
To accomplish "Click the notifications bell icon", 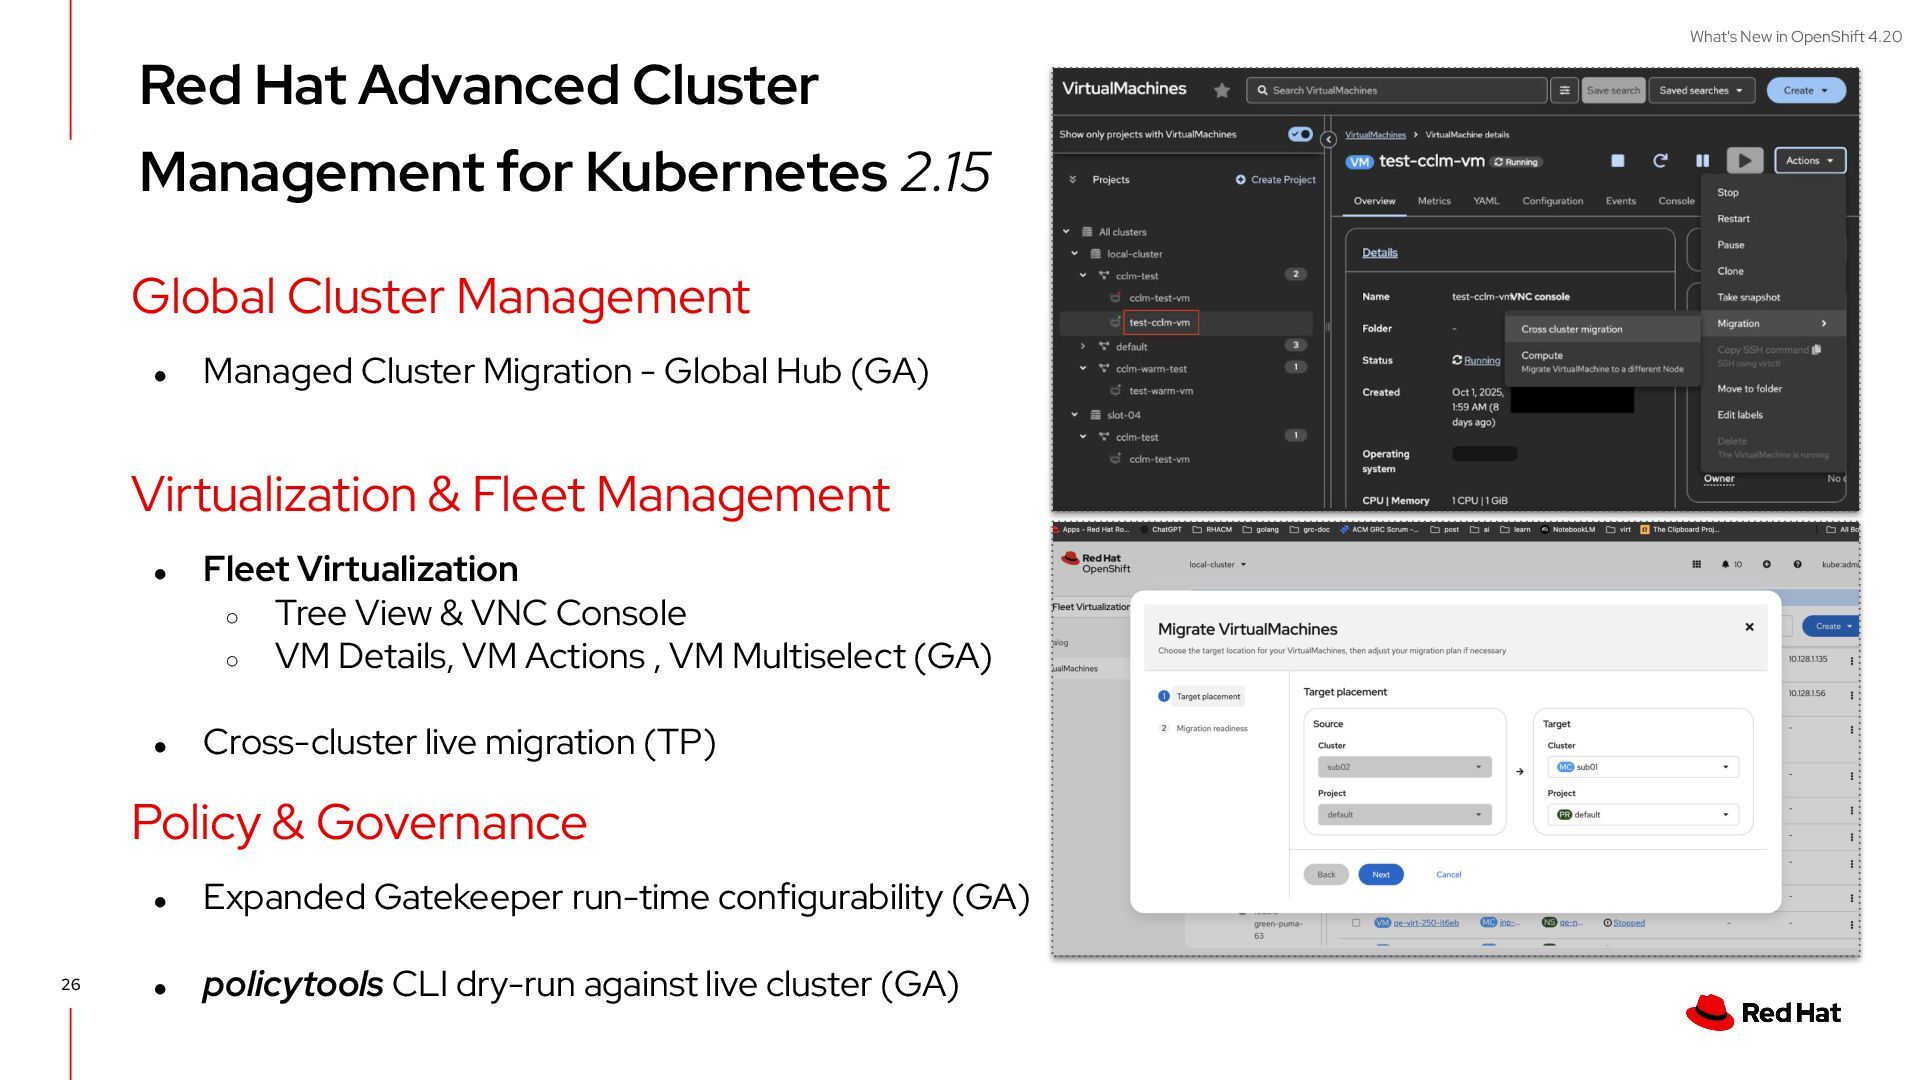I will tap(1725, 565).
